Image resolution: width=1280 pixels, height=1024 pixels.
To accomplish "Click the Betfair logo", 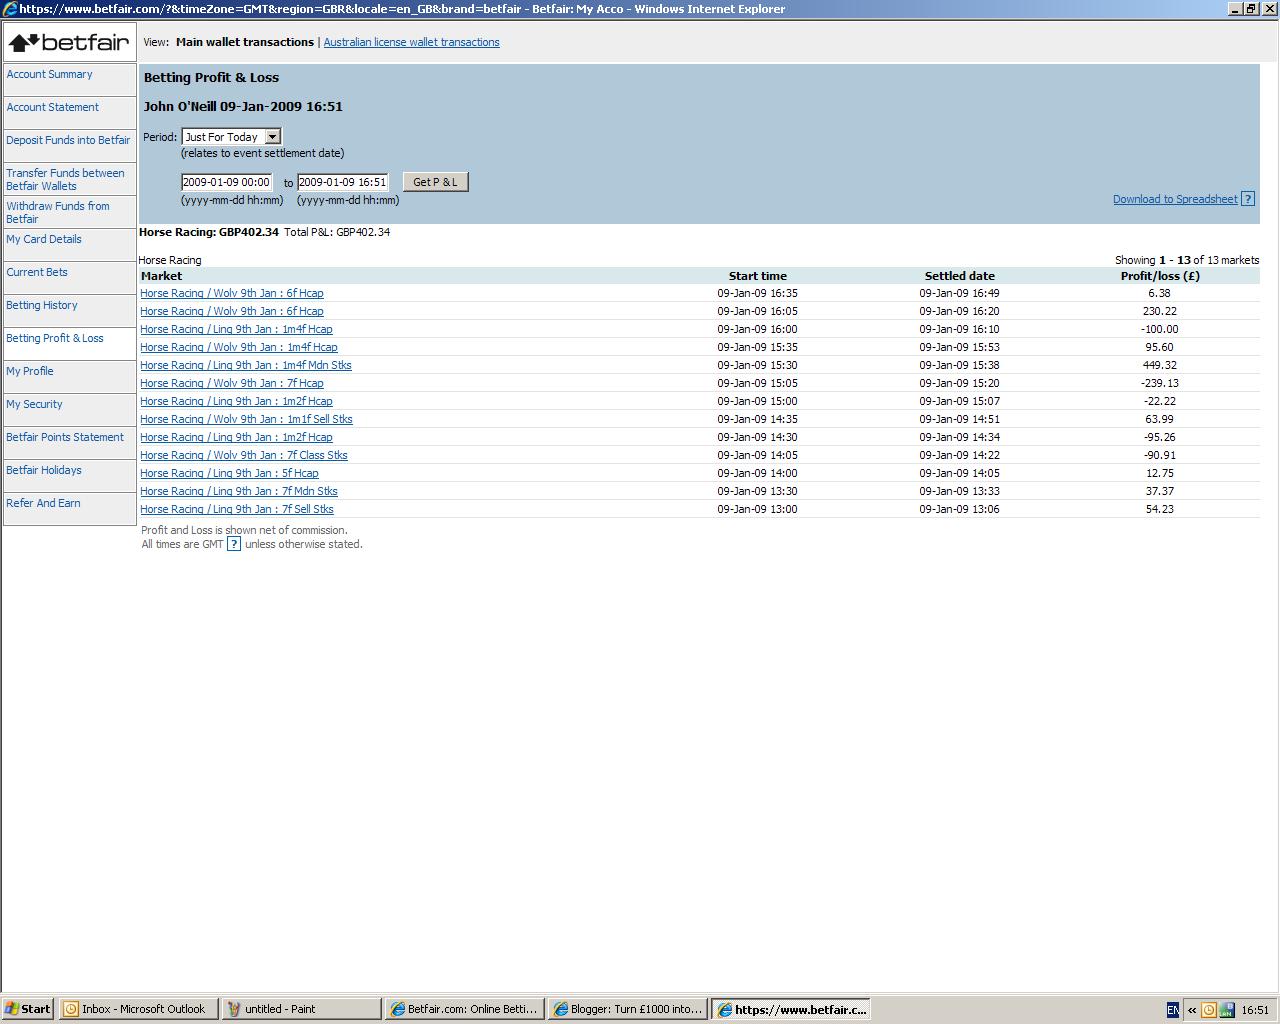I will coord(69,42).
